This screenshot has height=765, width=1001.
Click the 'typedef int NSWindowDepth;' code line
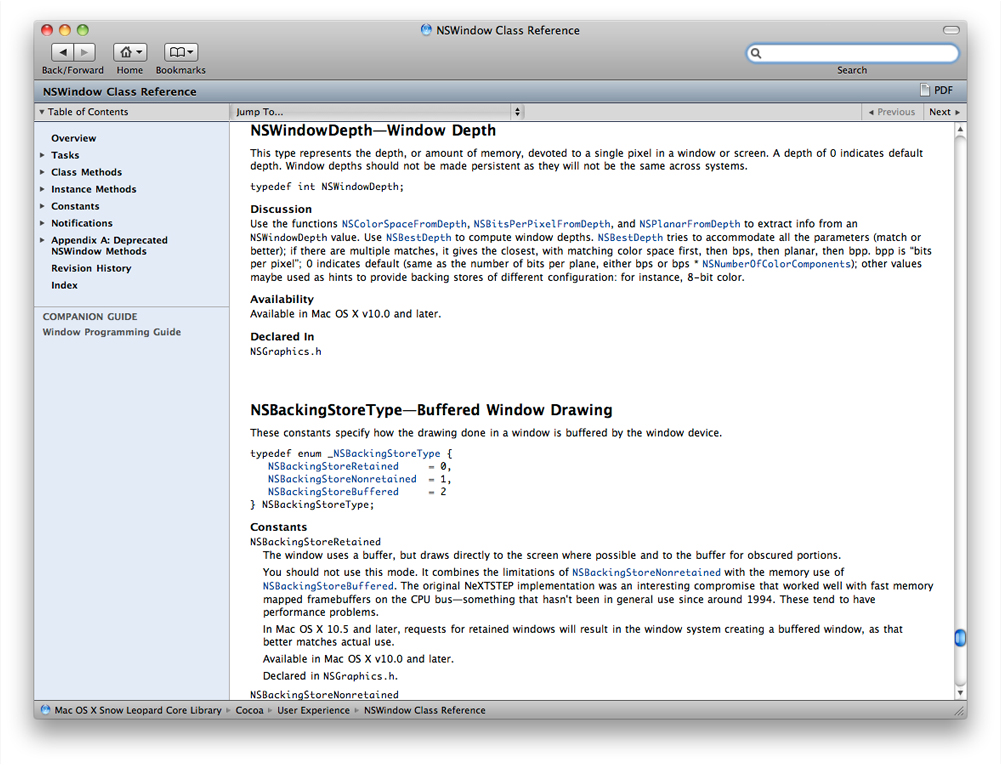(x=327, y=186)
